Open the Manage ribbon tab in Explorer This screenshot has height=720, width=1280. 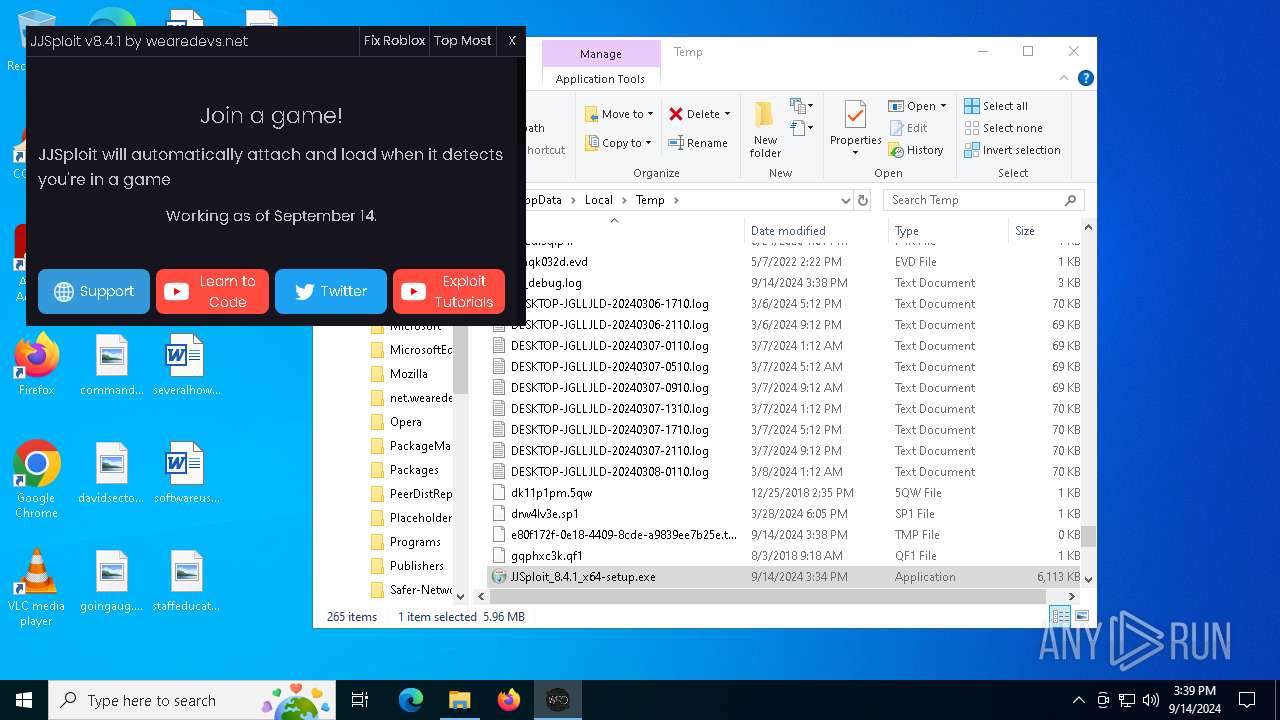coord(601,54)
